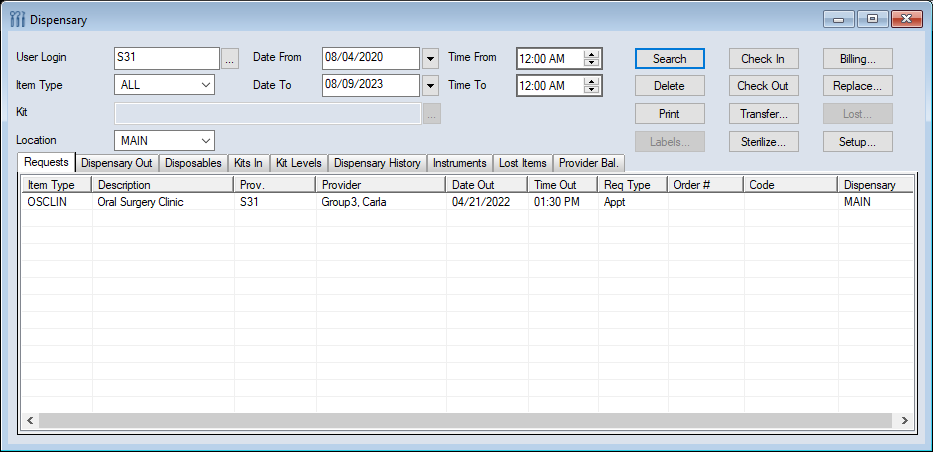Image resolution: width=933 pixels, height=452 pixels.
Task: Click the Billing button
Action: (x=857, y=59)
